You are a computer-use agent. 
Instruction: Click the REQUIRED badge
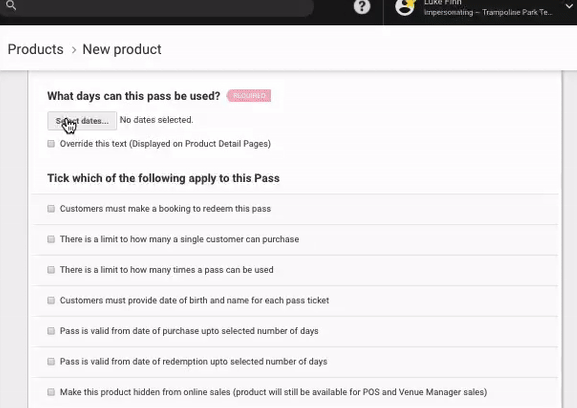tap(249, 96)
